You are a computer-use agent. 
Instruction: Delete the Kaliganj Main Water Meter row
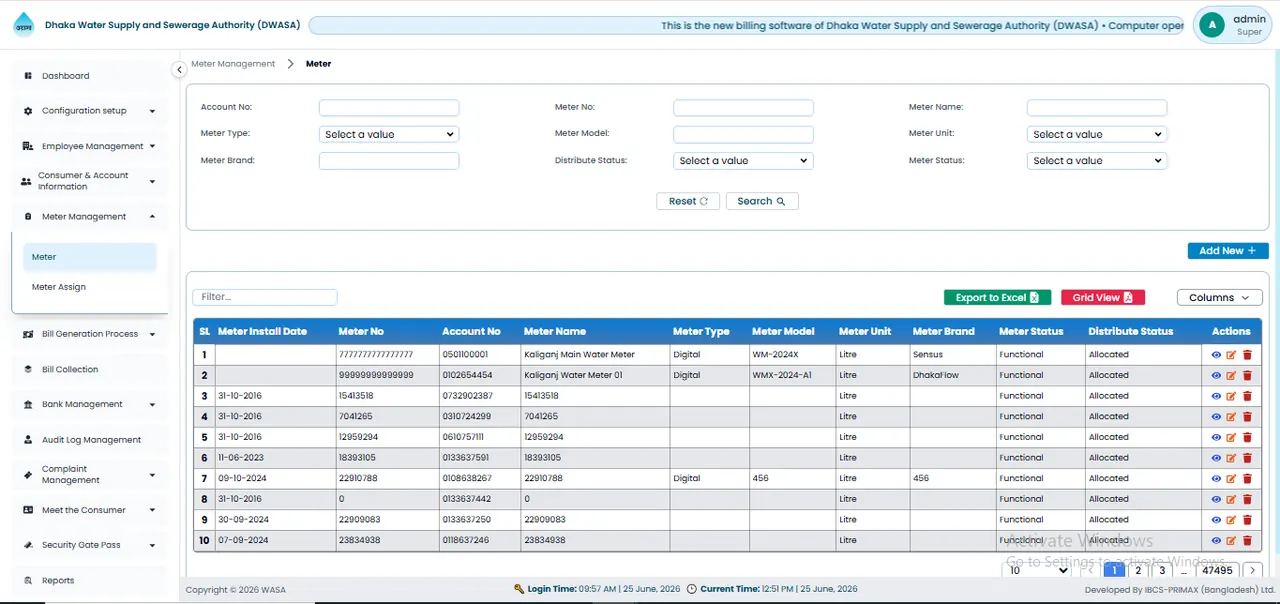tap(1247, 355)
